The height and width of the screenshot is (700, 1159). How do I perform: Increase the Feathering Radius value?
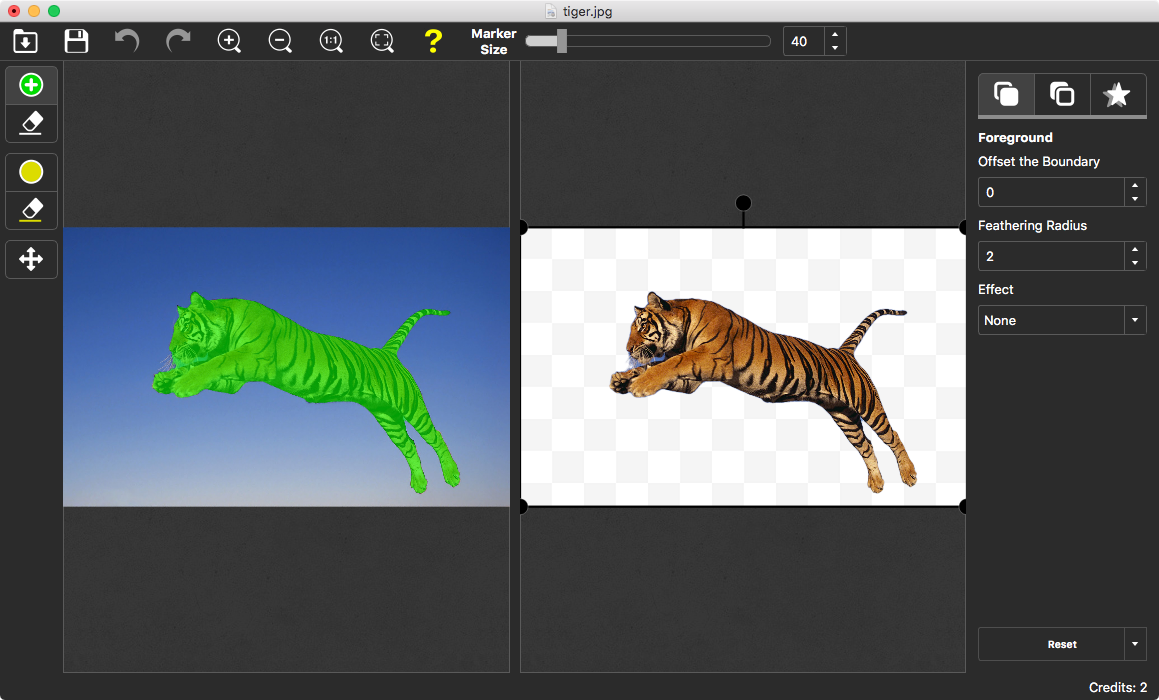(1134, 249)
